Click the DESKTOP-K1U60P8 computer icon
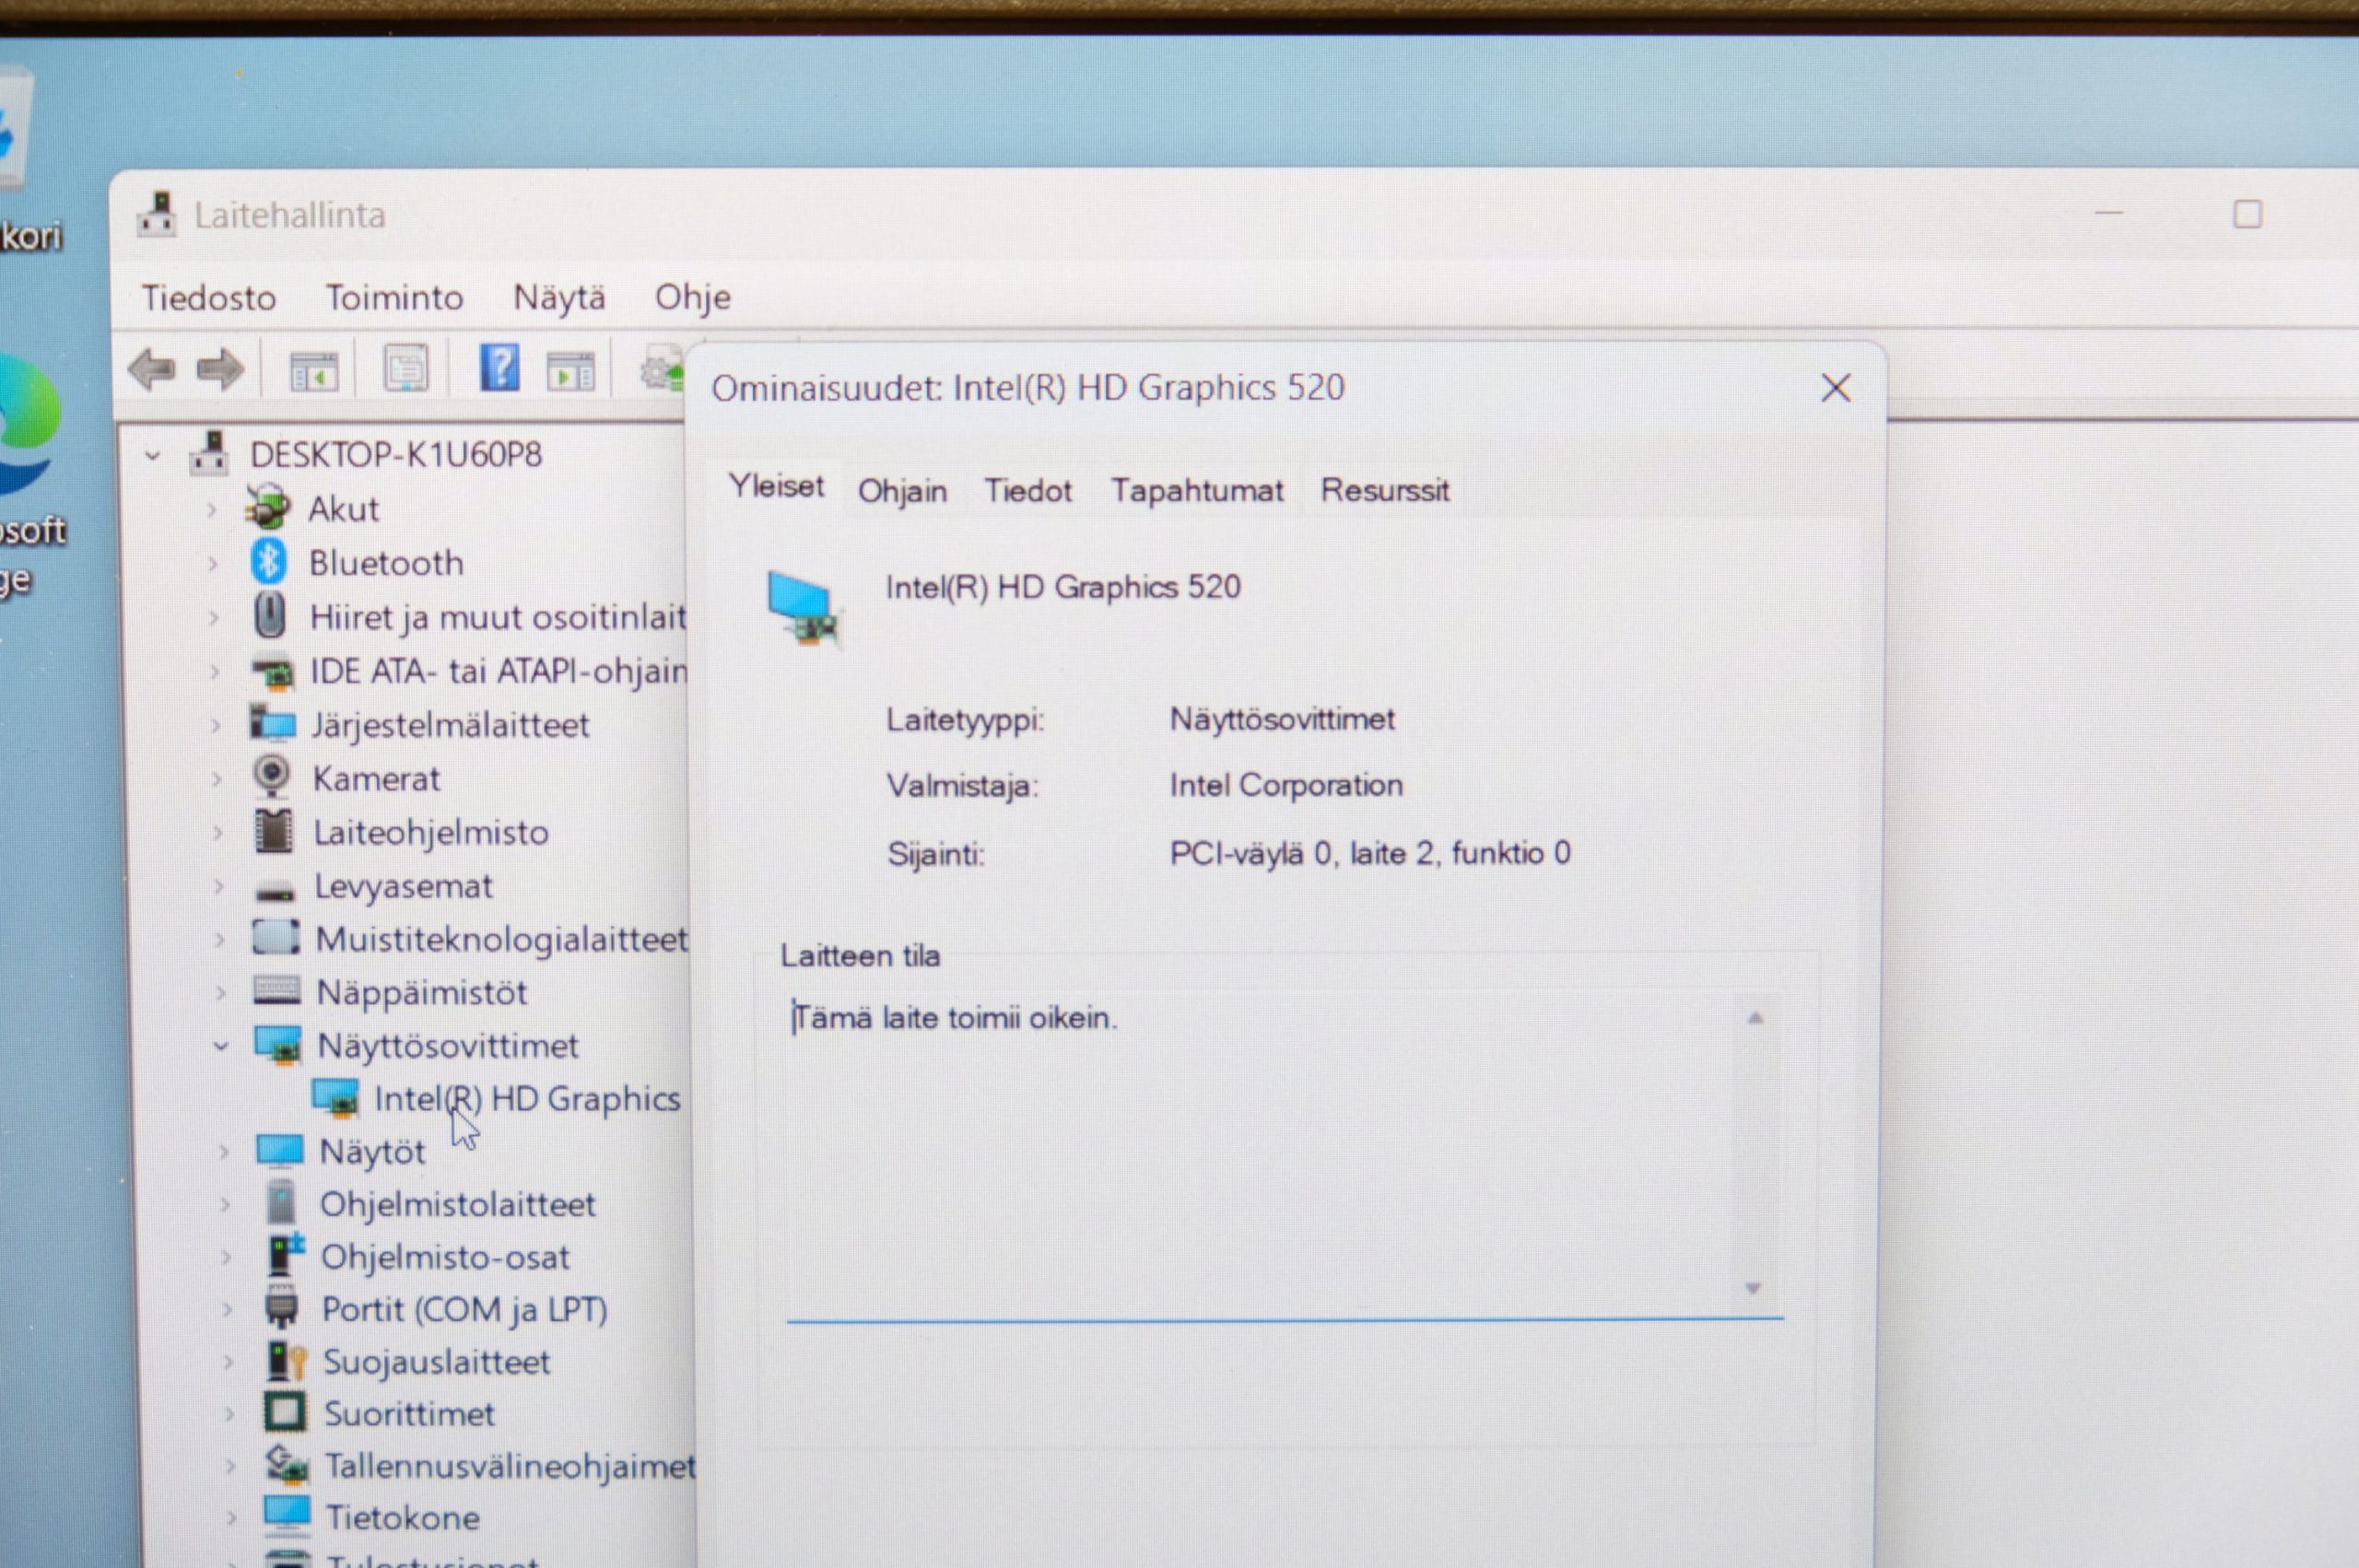The width and height of the screenshot is (2359, 1568). pyautogui.click(x=209, y=453)
